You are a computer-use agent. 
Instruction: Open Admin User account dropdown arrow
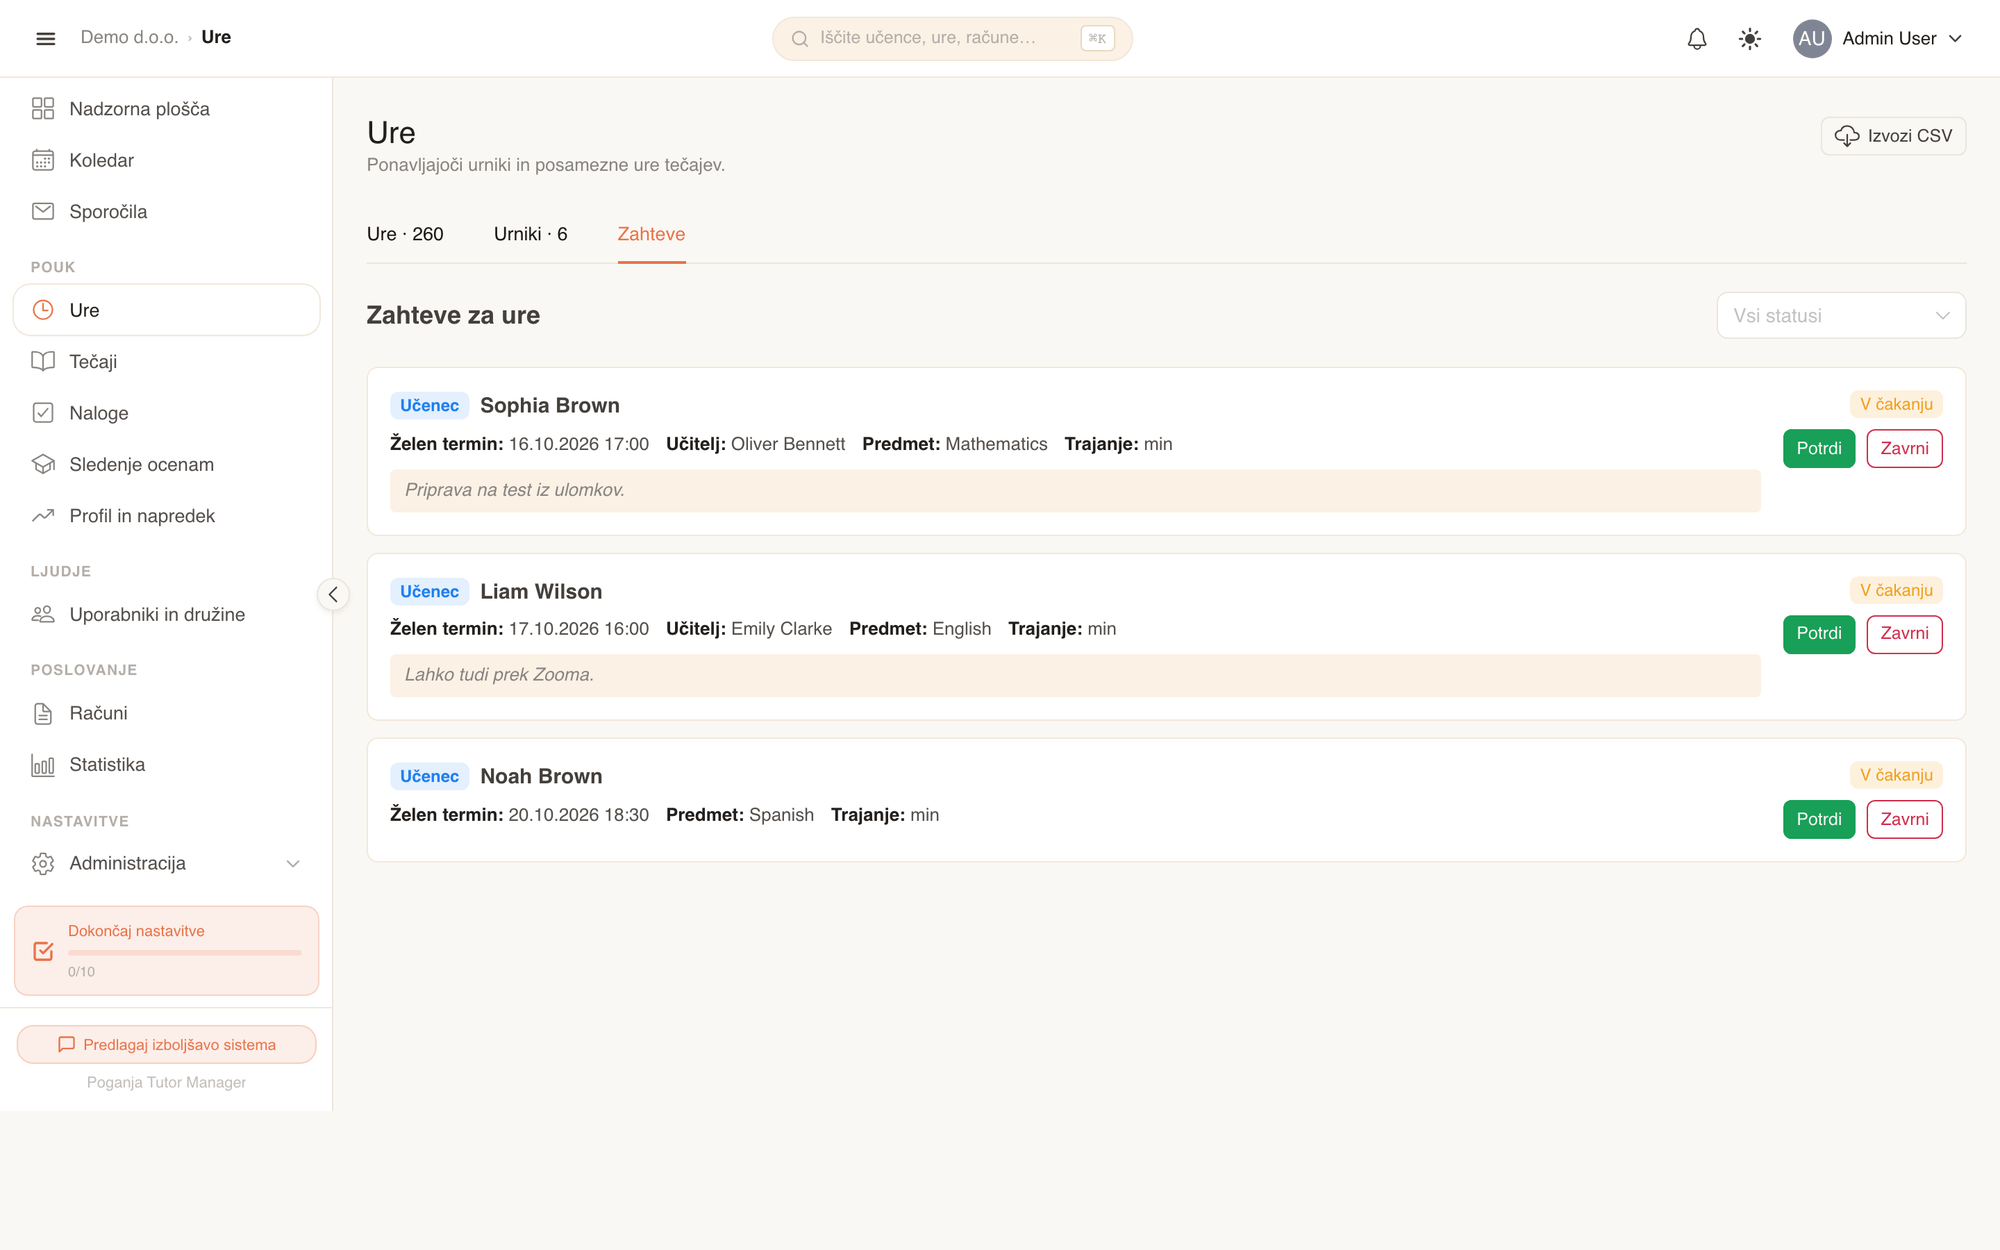[1955, 38]
